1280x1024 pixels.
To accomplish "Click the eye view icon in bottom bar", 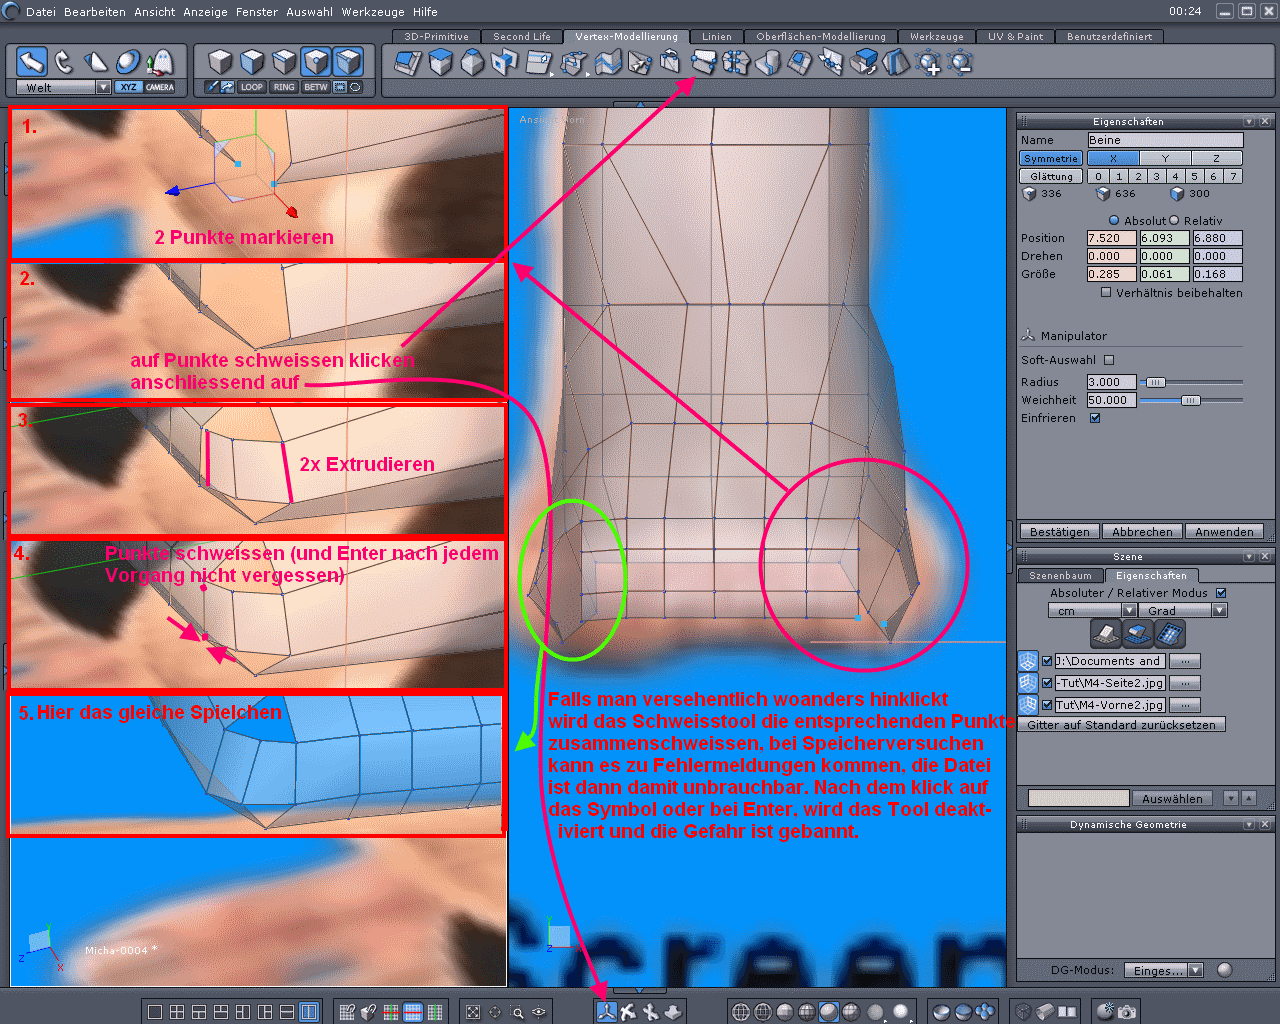I will tap(539, 1012).
